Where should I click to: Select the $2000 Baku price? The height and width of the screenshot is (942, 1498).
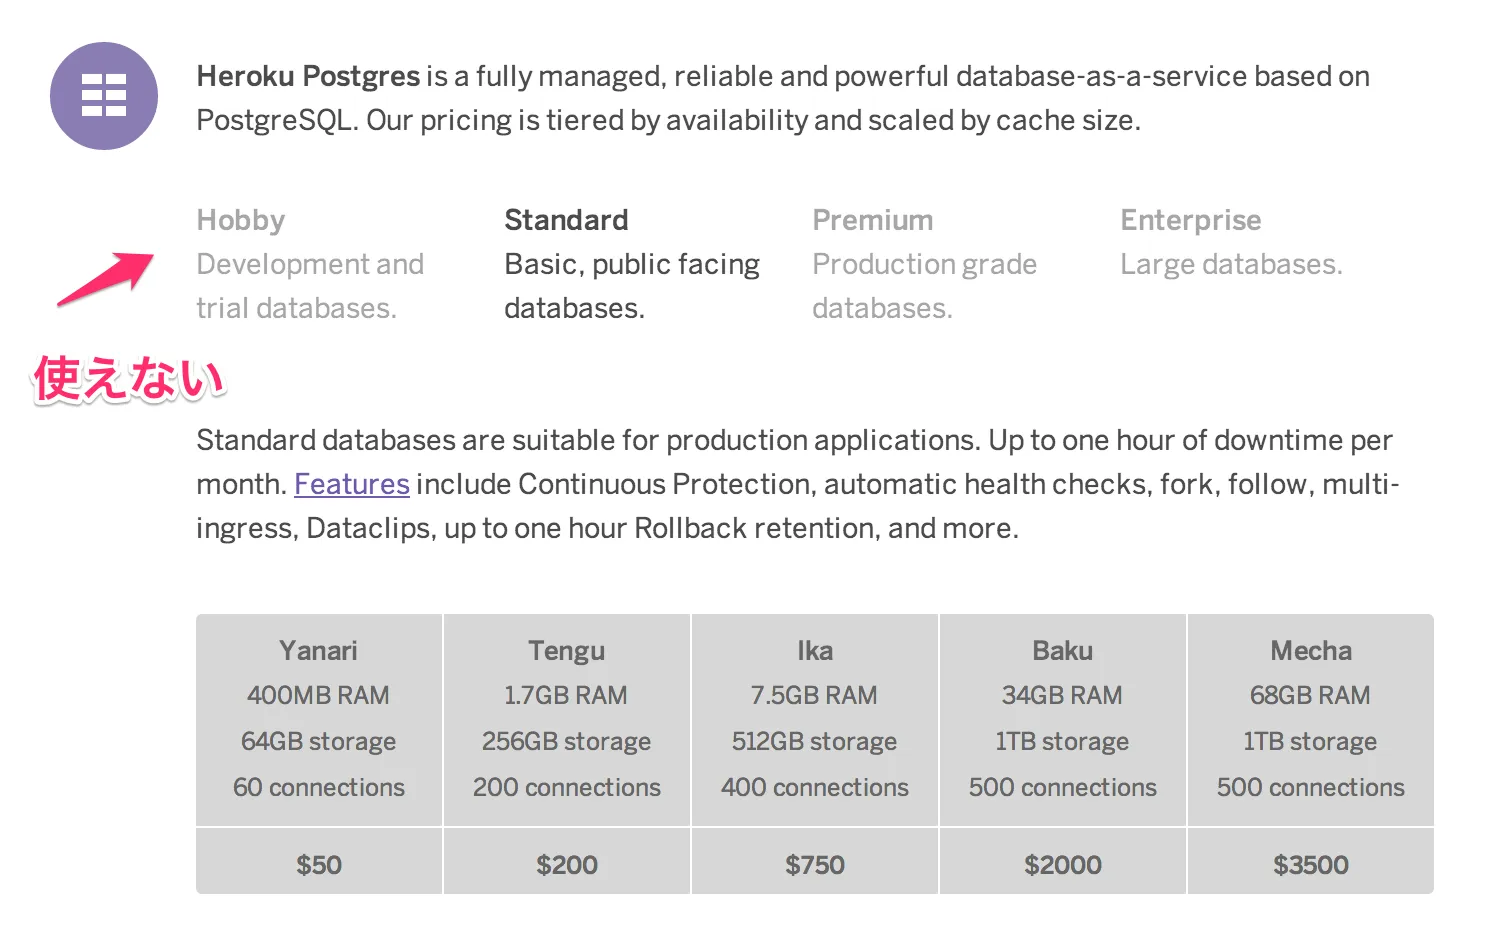point(1062,862)
